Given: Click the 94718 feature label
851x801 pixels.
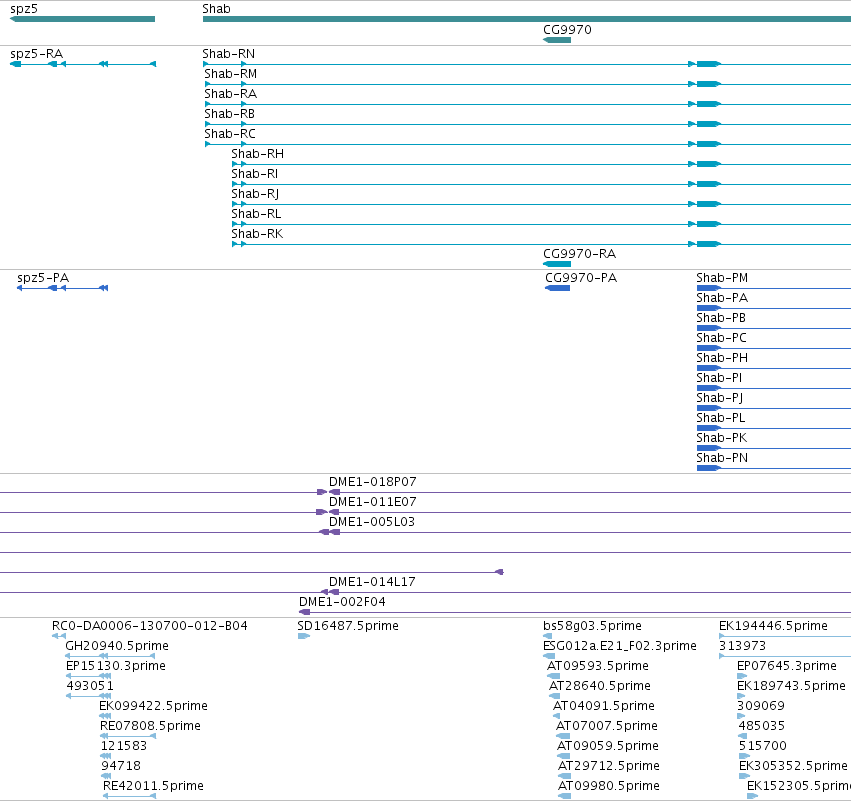Looking at the screenshot, I should tap(121, 766).
